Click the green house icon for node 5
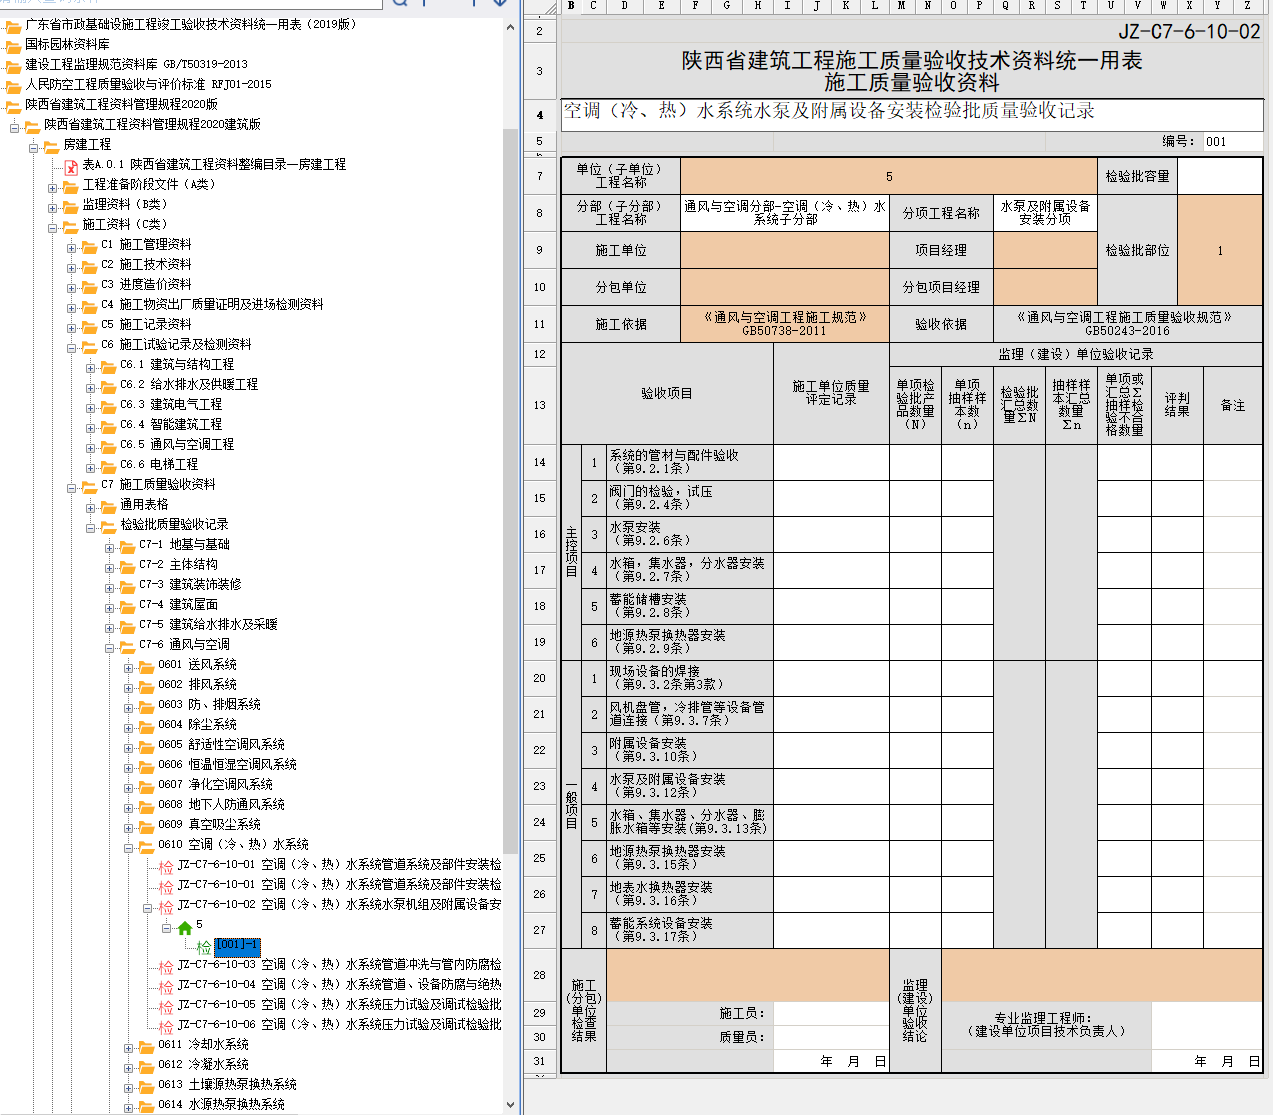 (x=185, y=927)
